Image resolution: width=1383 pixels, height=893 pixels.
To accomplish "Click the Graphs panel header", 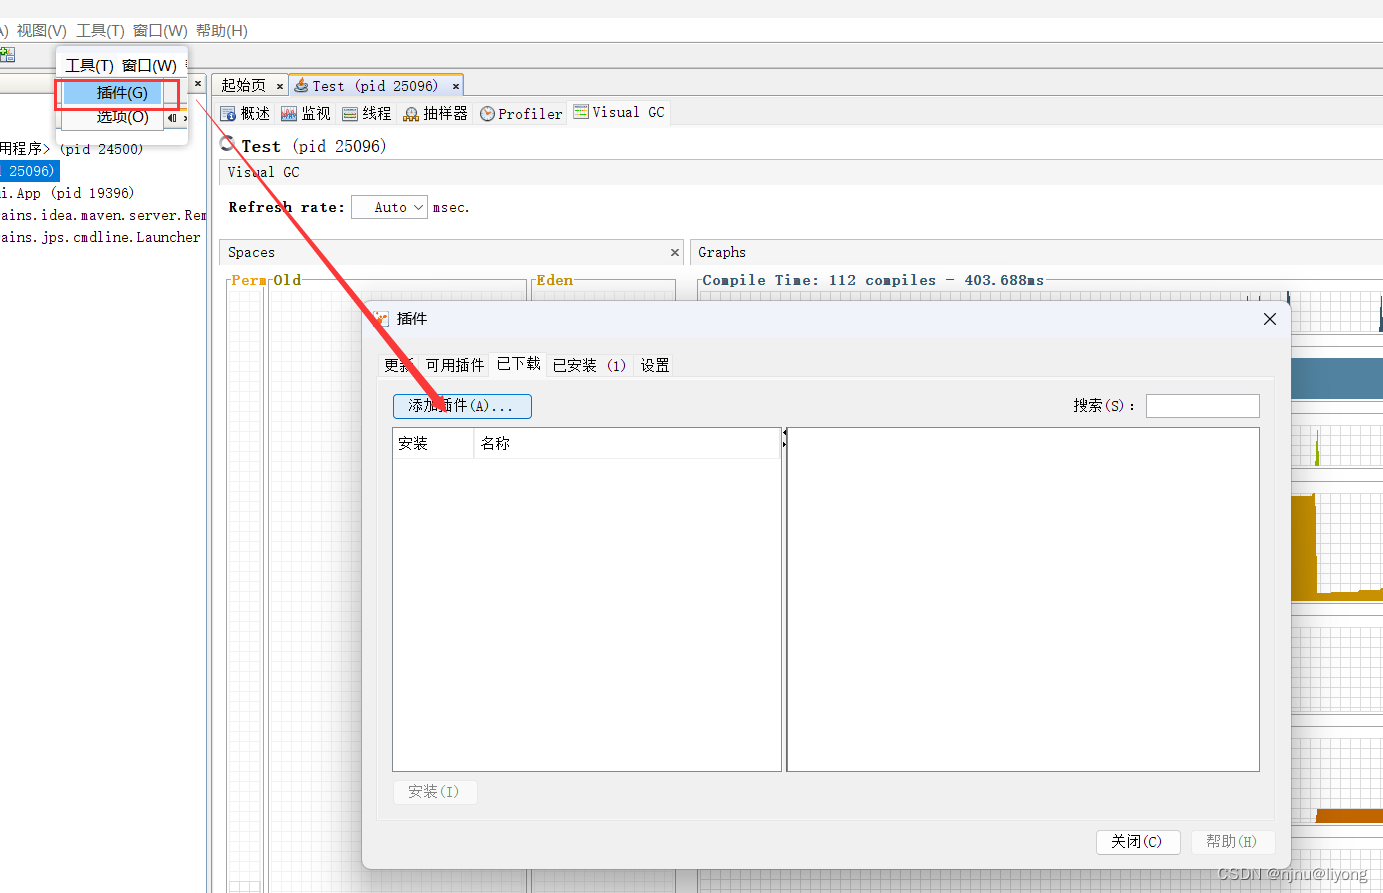I will (1036, 252).
